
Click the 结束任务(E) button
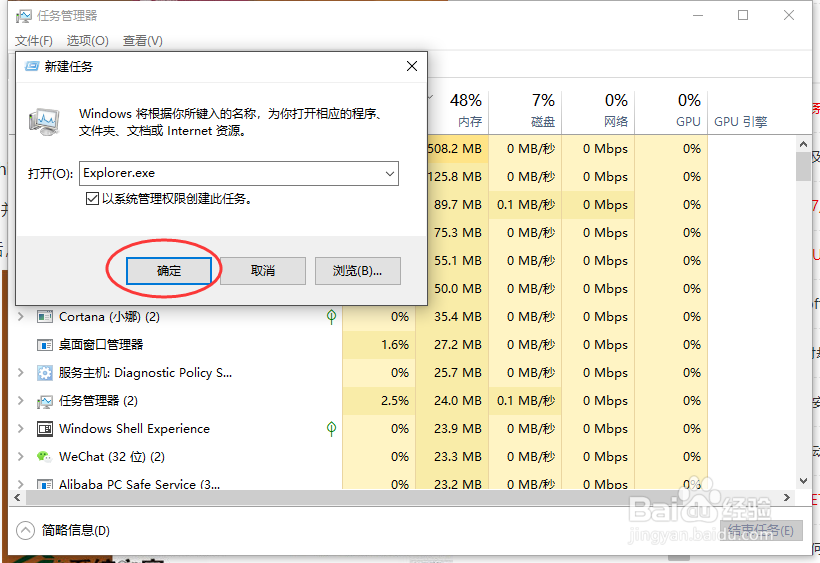pyautogui.click(x=761, y=531)
